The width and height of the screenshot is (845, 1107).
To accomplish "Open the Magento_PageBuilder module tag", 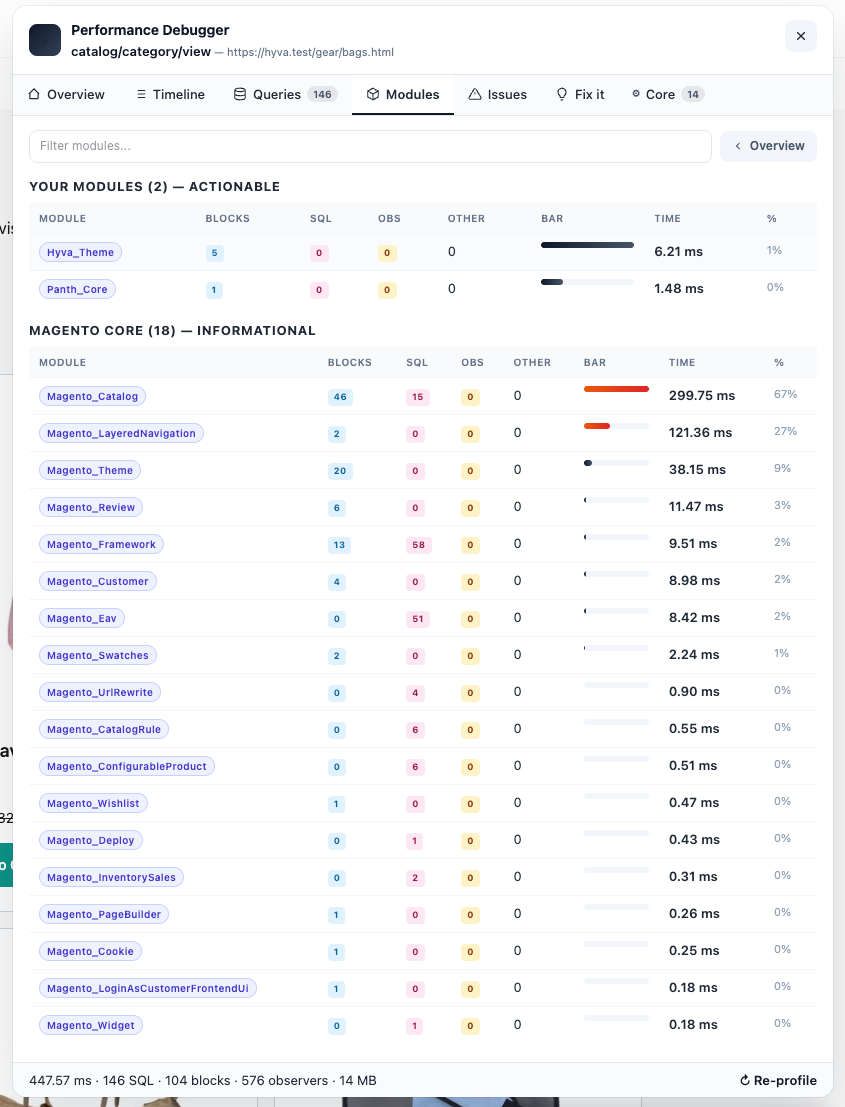I will [x=104, y=914].
